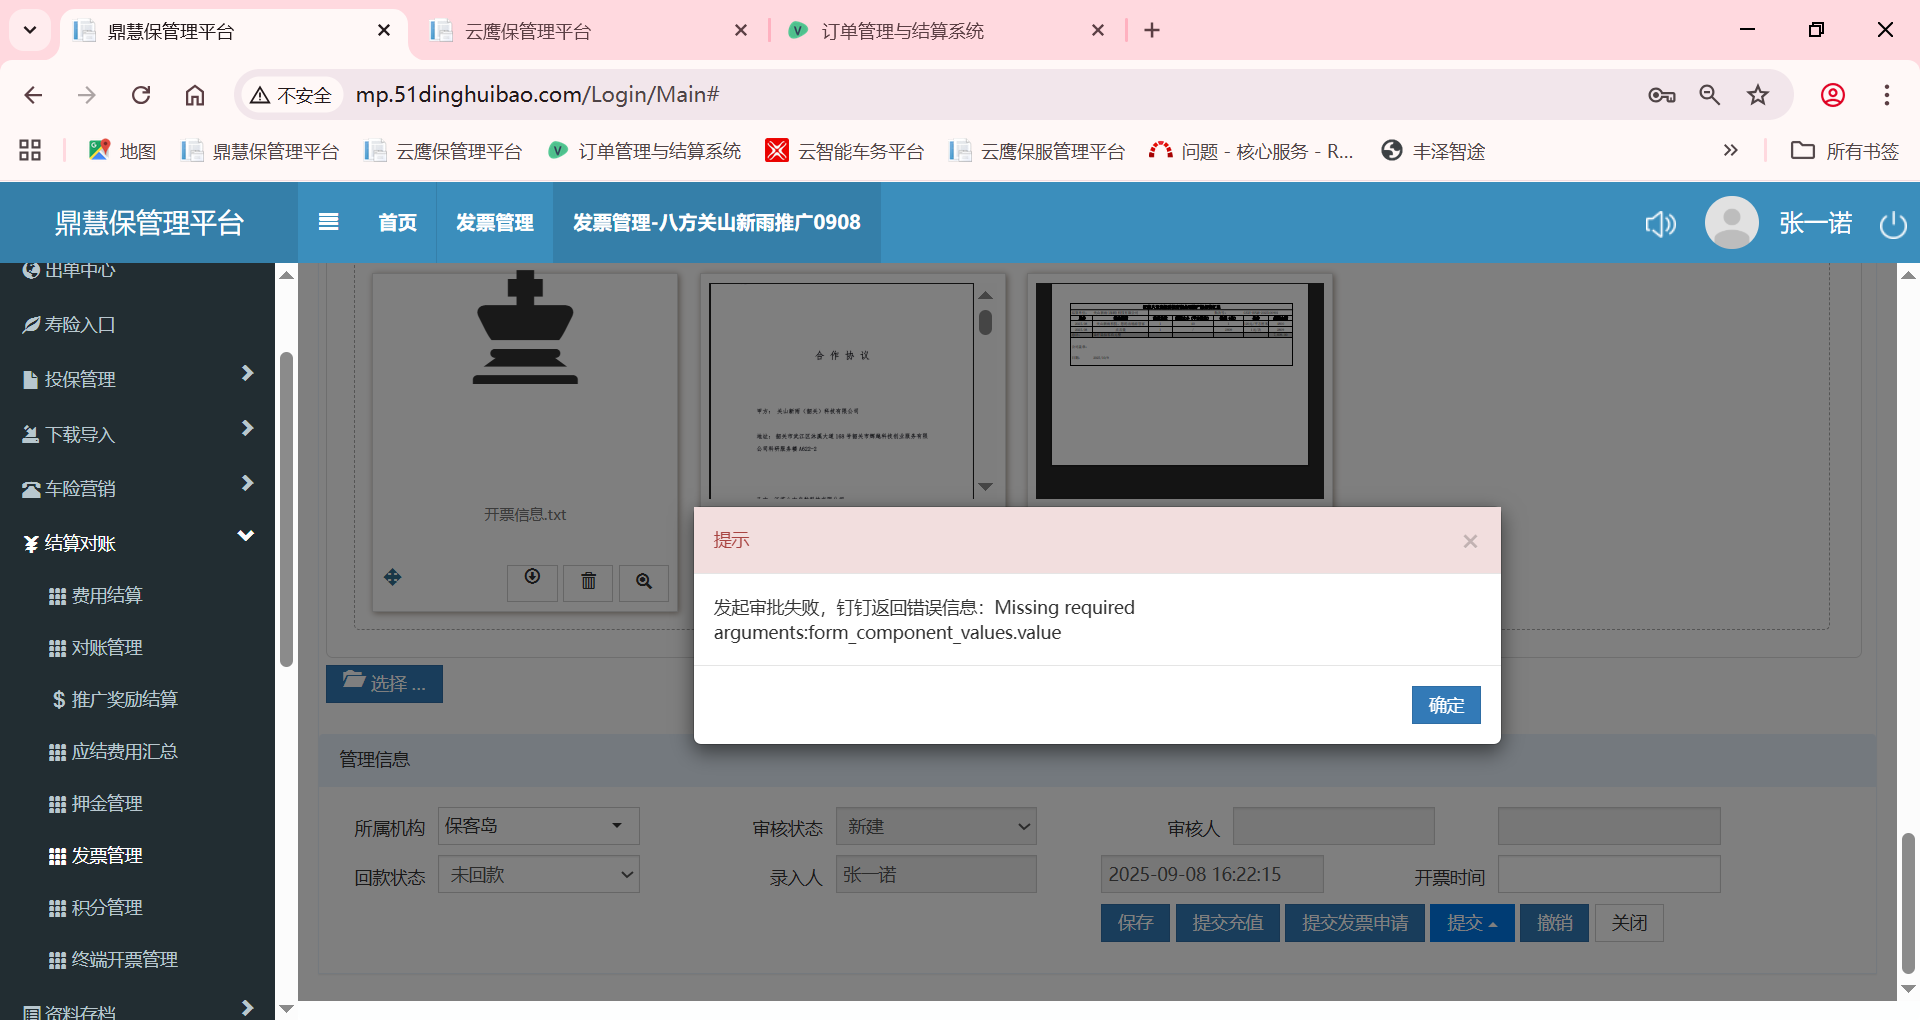The height and width of the screenshot is (1020, 1920).
Task: Switch to the 订单管理与结算系统 browser tab
Action: coord(945,31)
